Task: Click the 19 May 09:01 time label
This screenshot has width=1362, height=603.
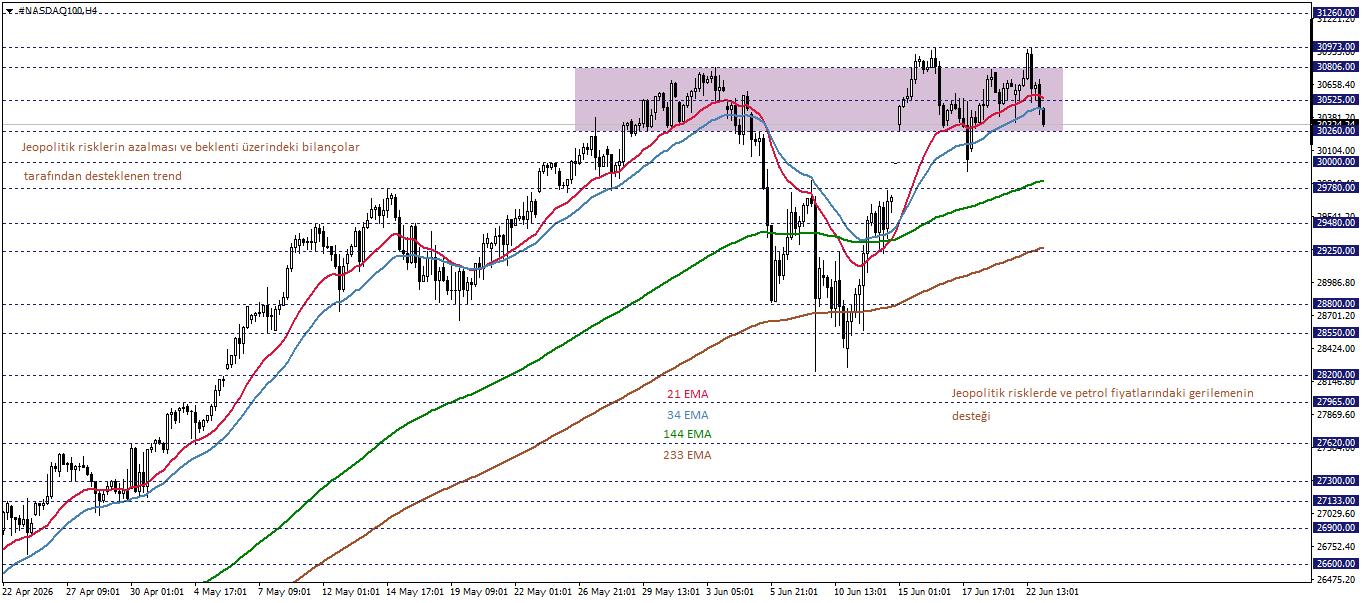Action: (479, 592)
